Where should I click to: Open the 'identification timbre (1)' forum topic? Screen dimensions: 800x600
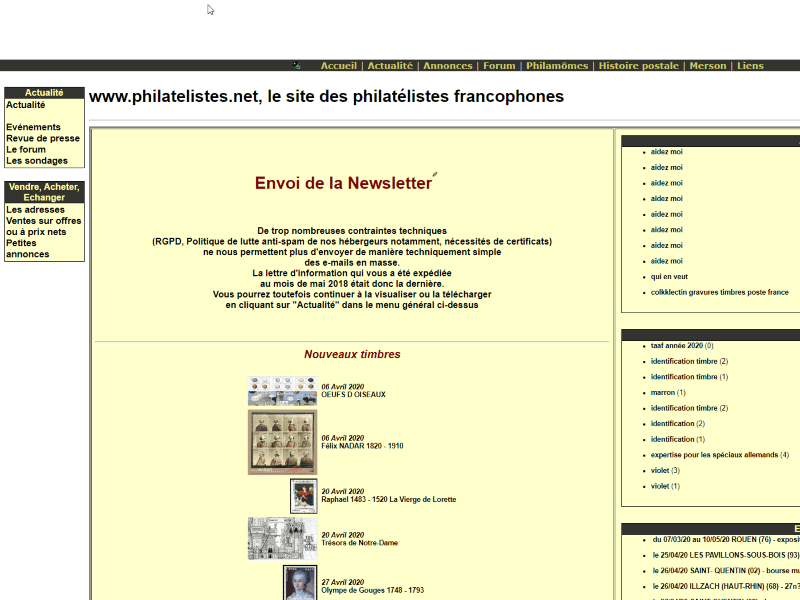pos(689,377)
